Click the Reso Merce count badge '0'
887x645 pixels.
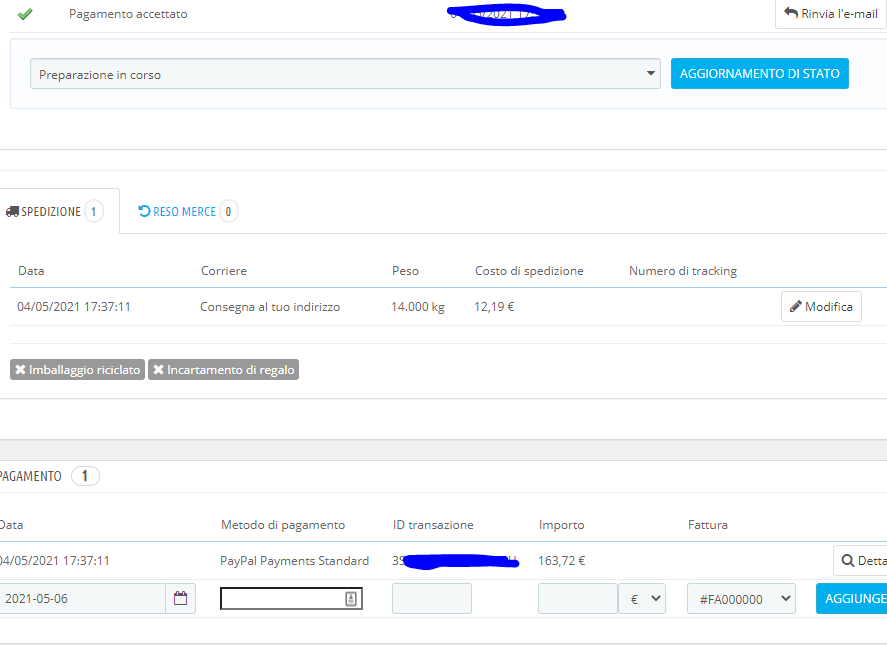pos(229,212)
